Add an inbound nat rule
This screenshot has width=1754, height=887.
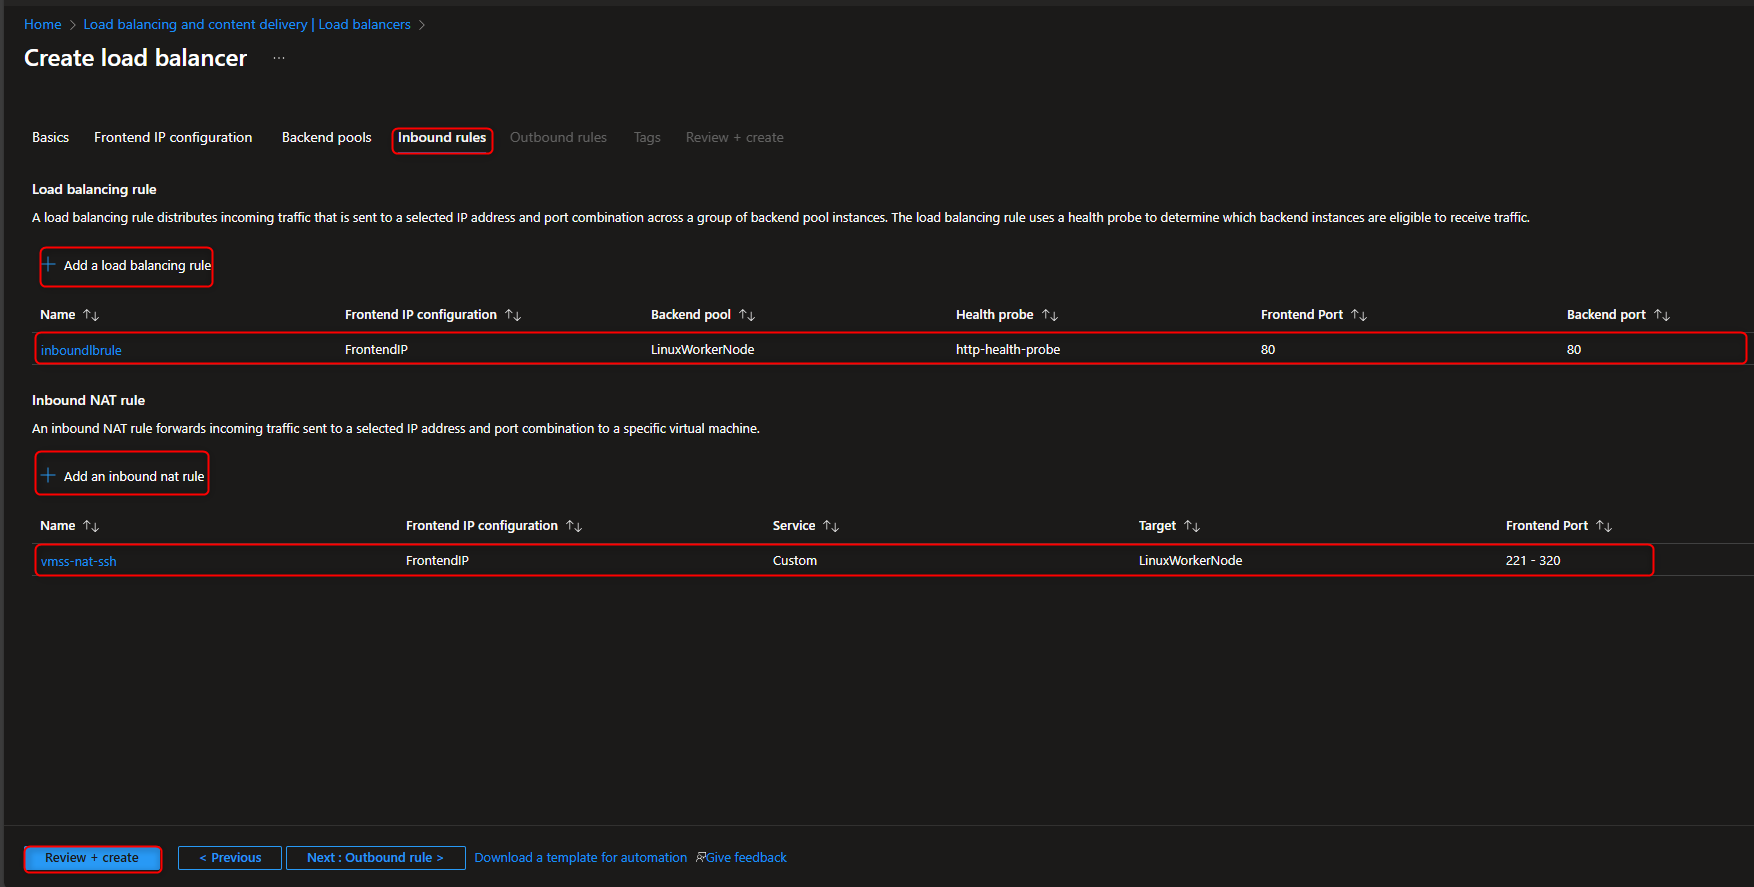[x=123, y=477]
